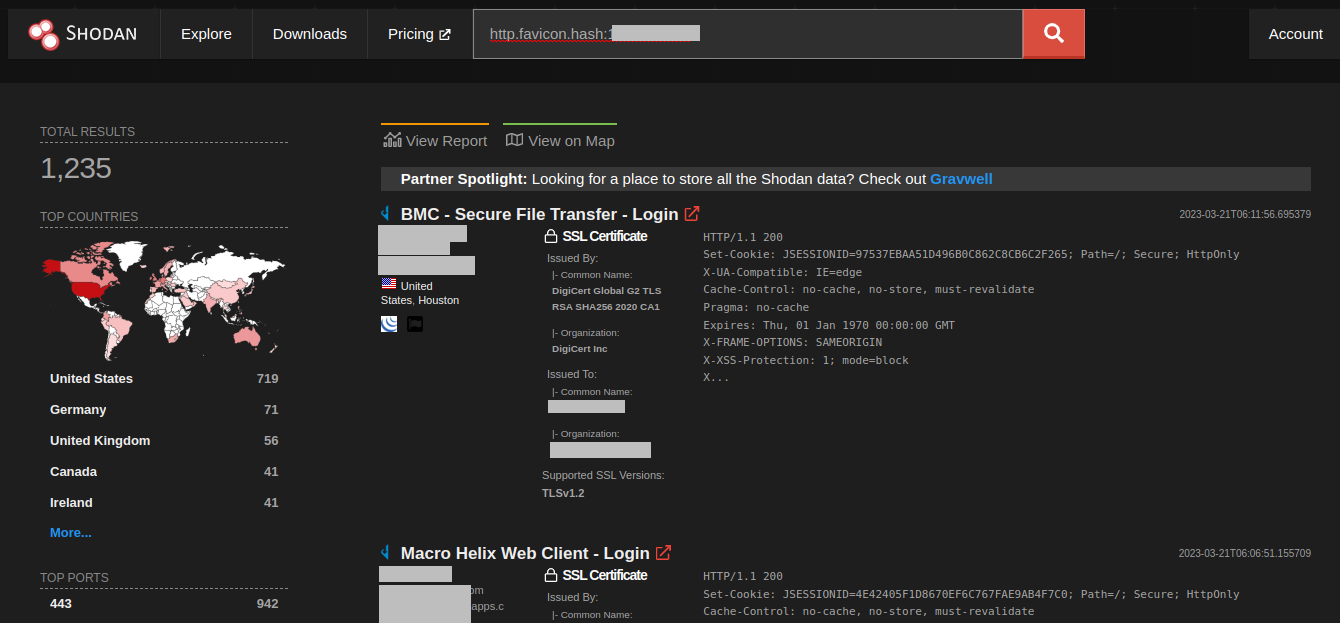Click the TLSv1.2 supported version text

point(563,493)
